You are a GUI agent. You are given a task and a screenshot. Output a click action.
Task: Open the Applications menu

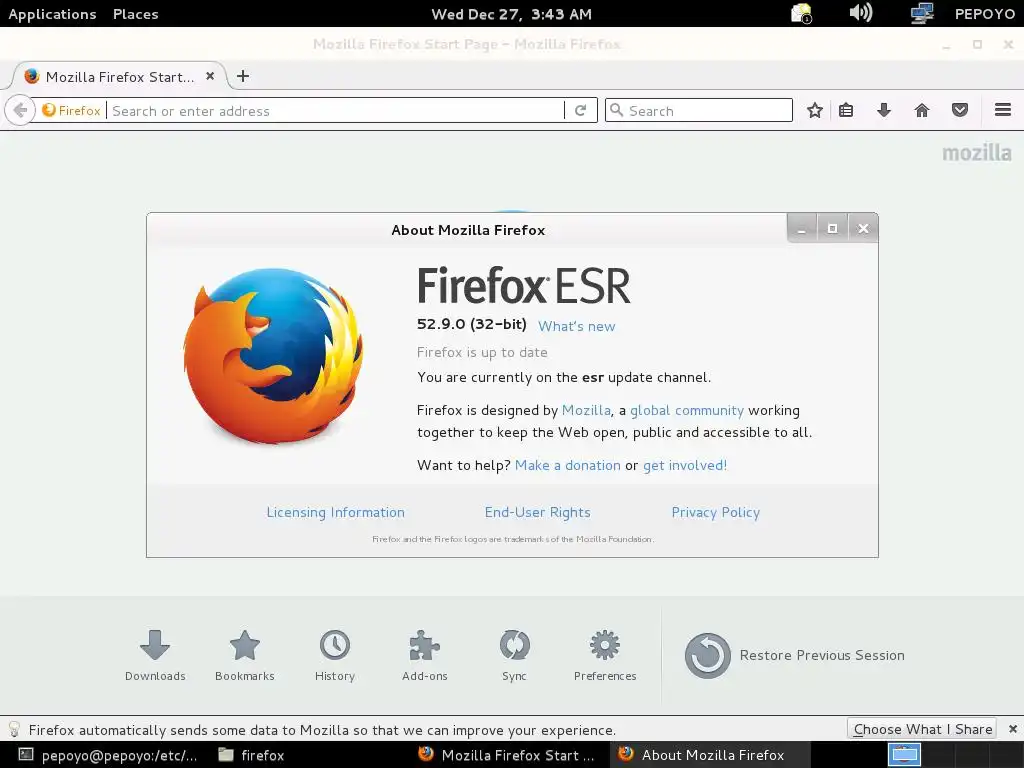coord(52,14)
